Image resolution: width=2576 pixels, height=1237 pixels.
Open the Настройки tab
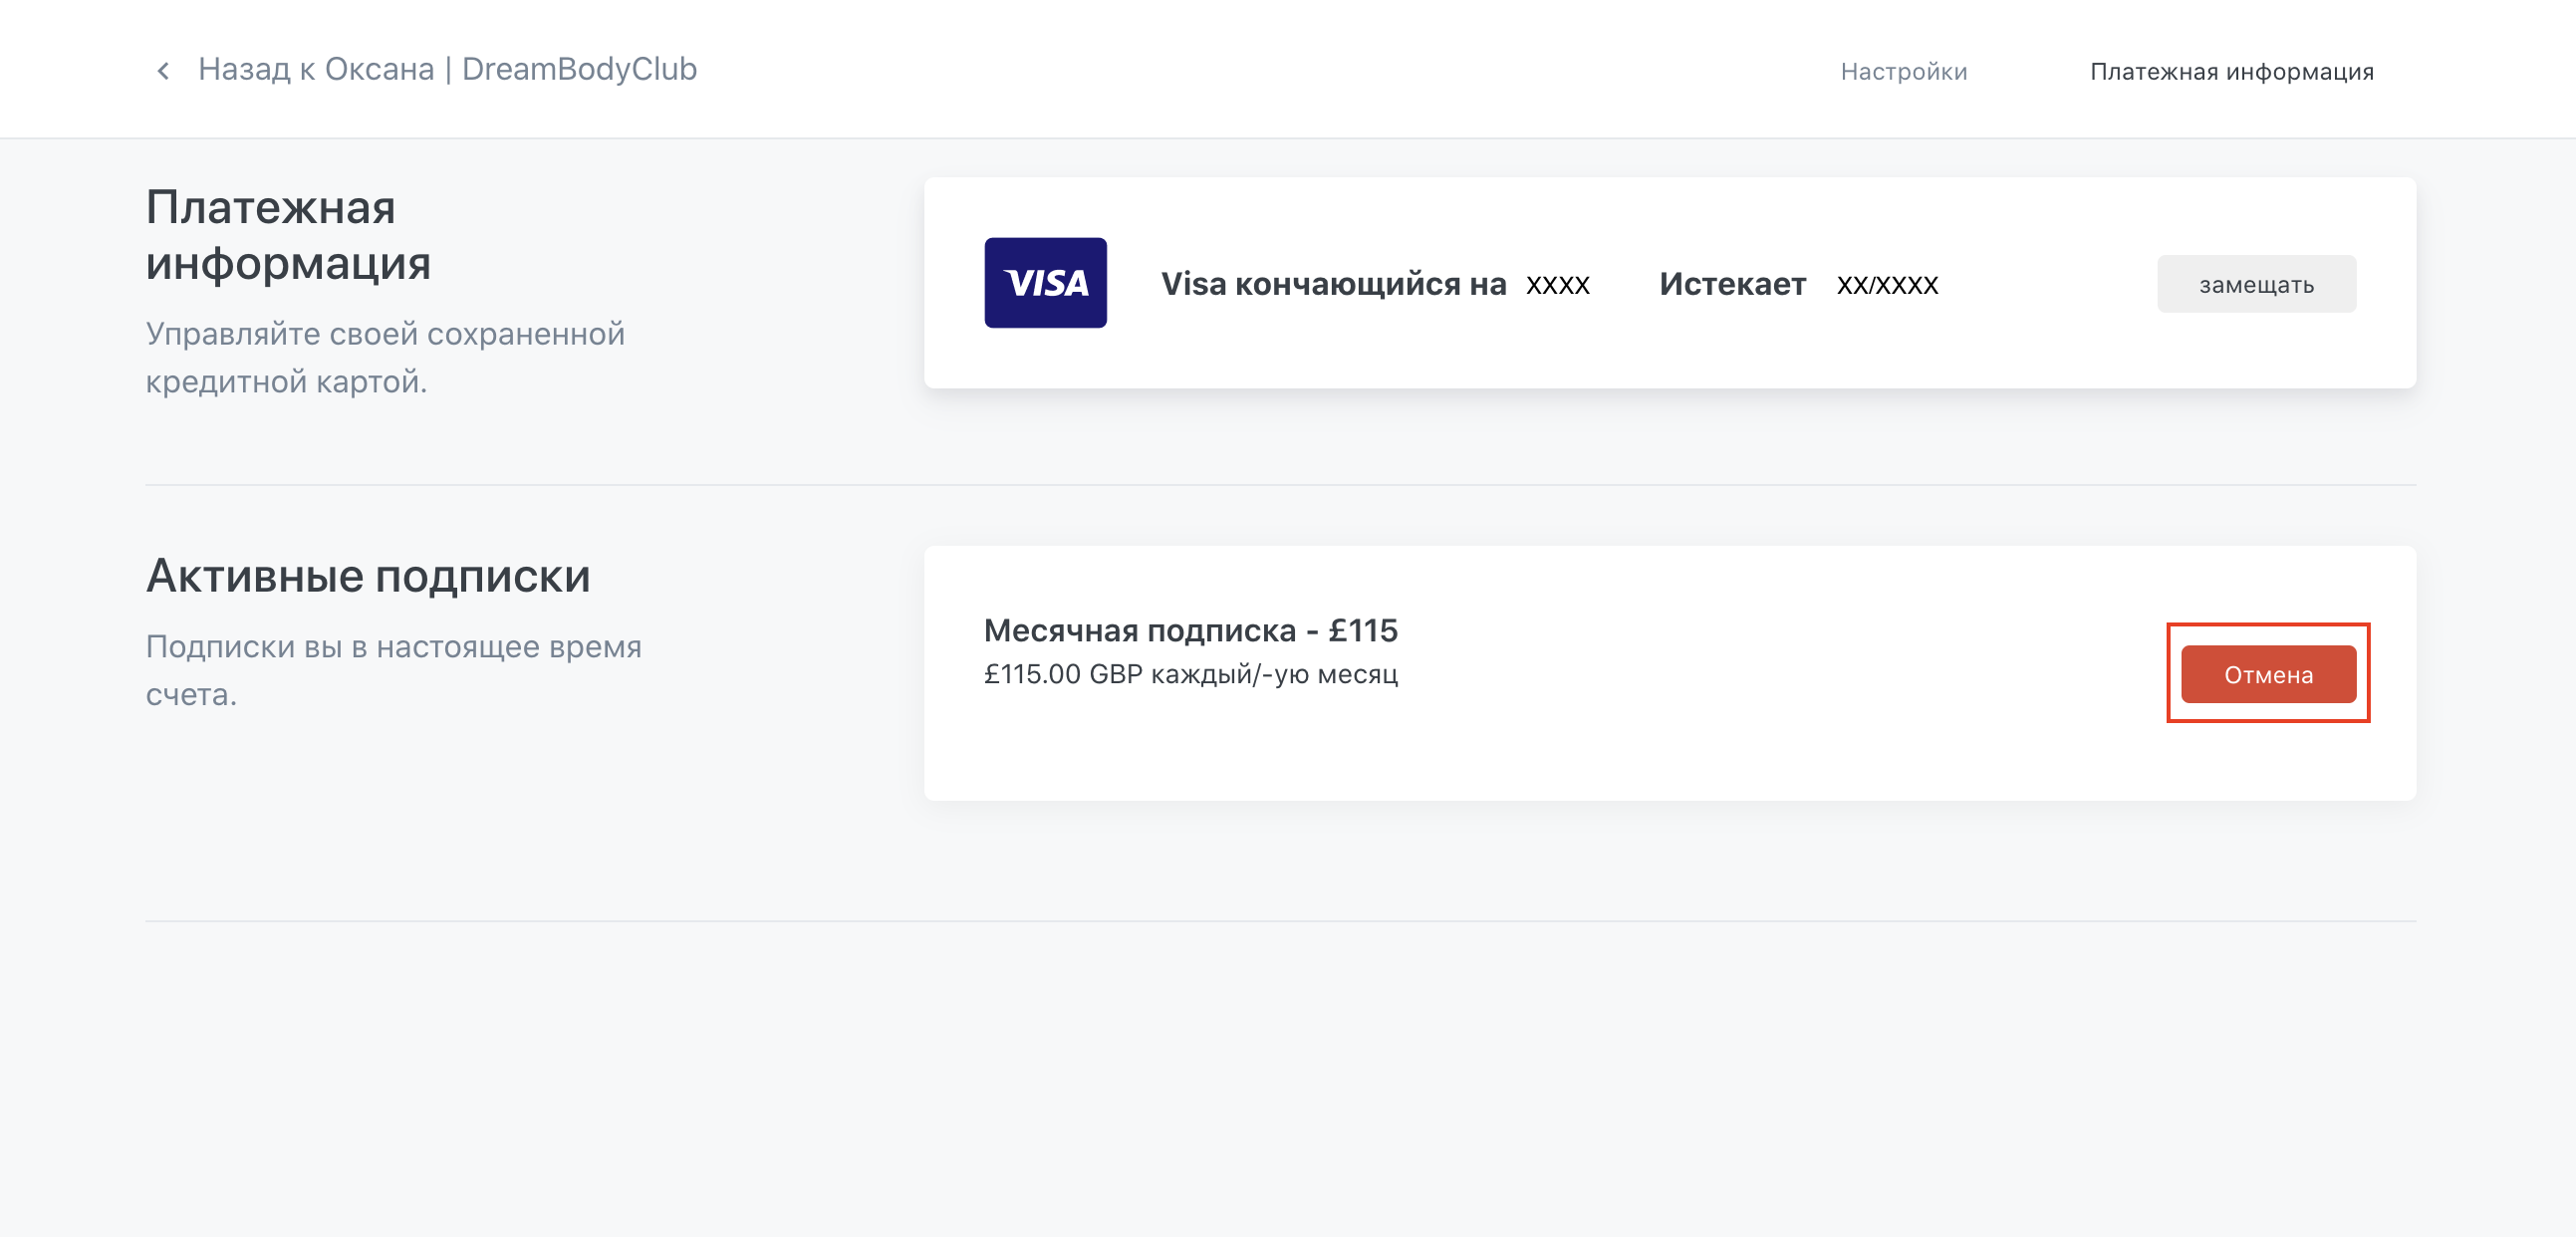click(1903, 72)
